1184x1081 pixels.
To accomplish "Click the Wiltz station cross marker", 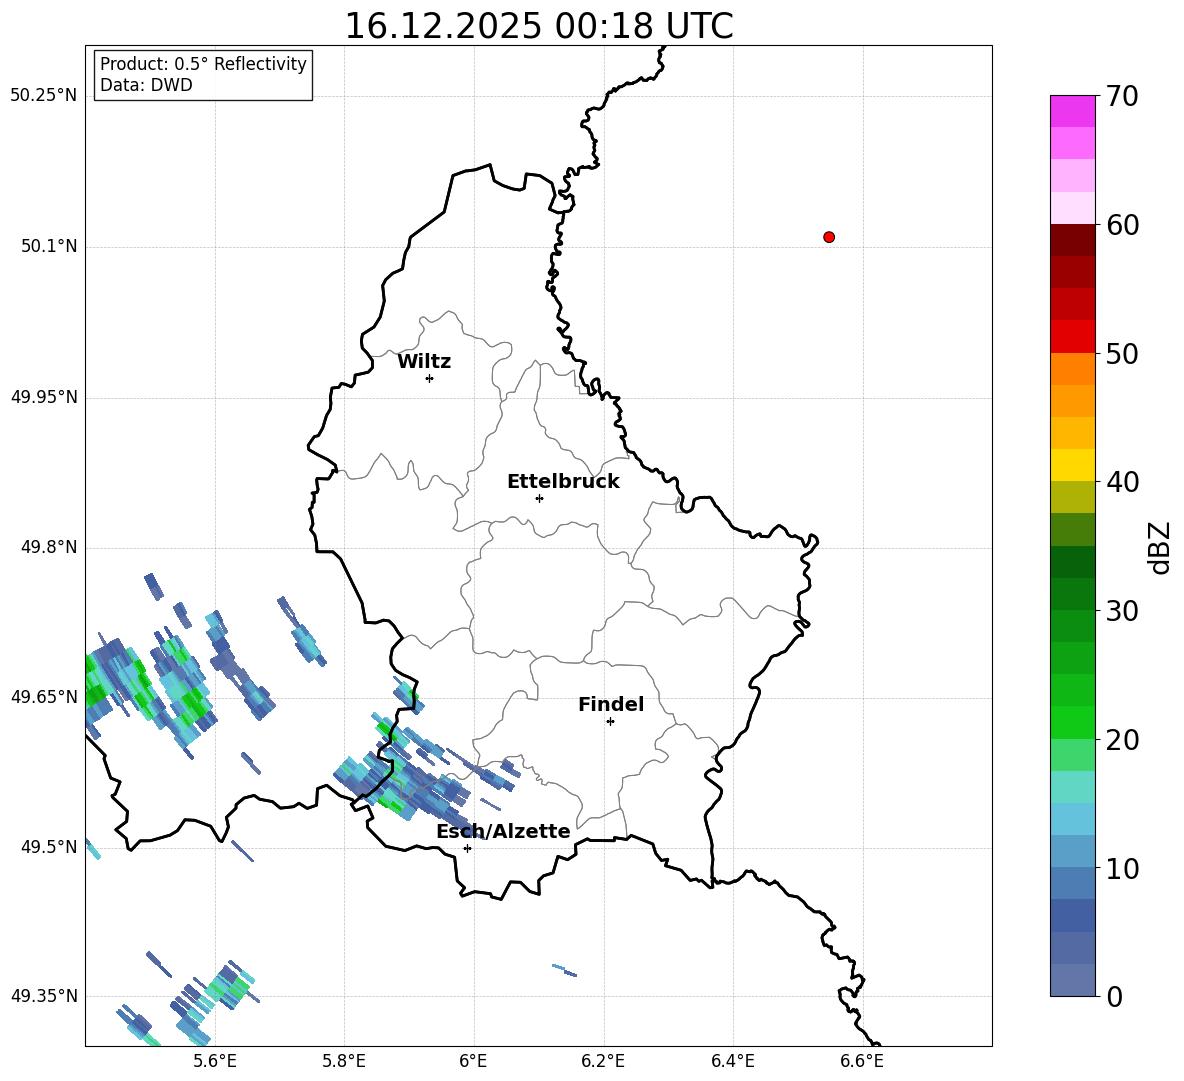I will click(x=430, y=378).
